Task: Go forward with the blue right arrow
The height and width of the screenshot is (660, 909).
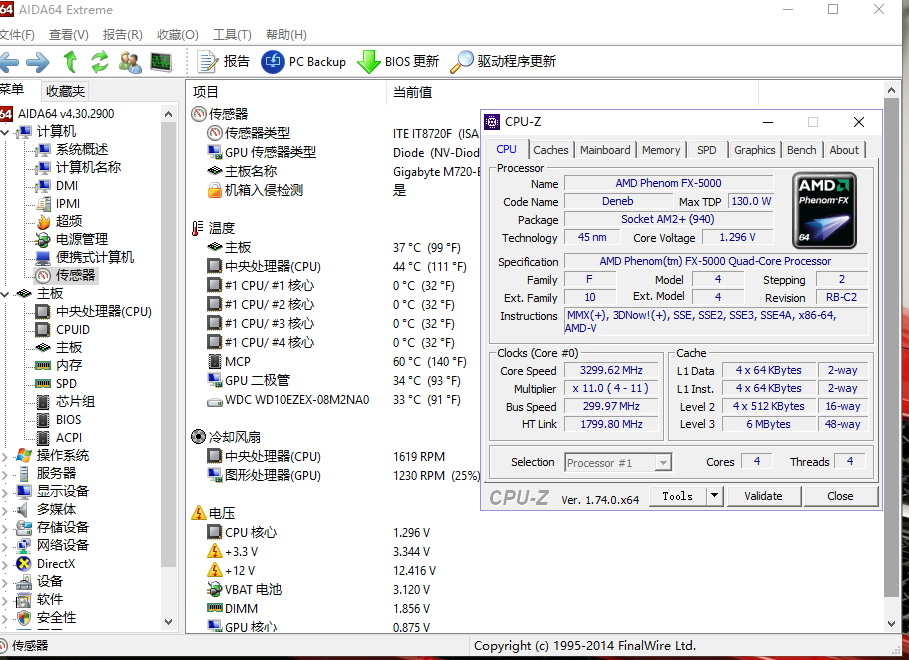Action: pos(38,61)
